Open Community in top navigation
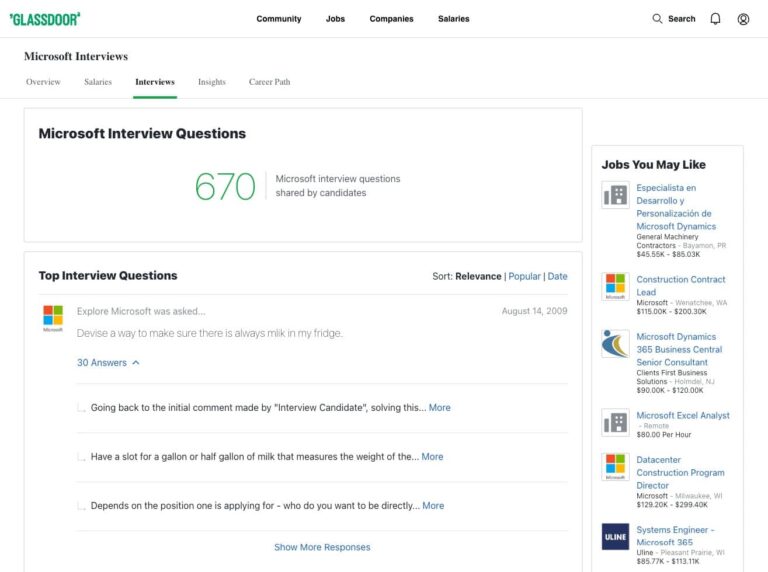This screenshot has width=768, height=572. (279, 19)
